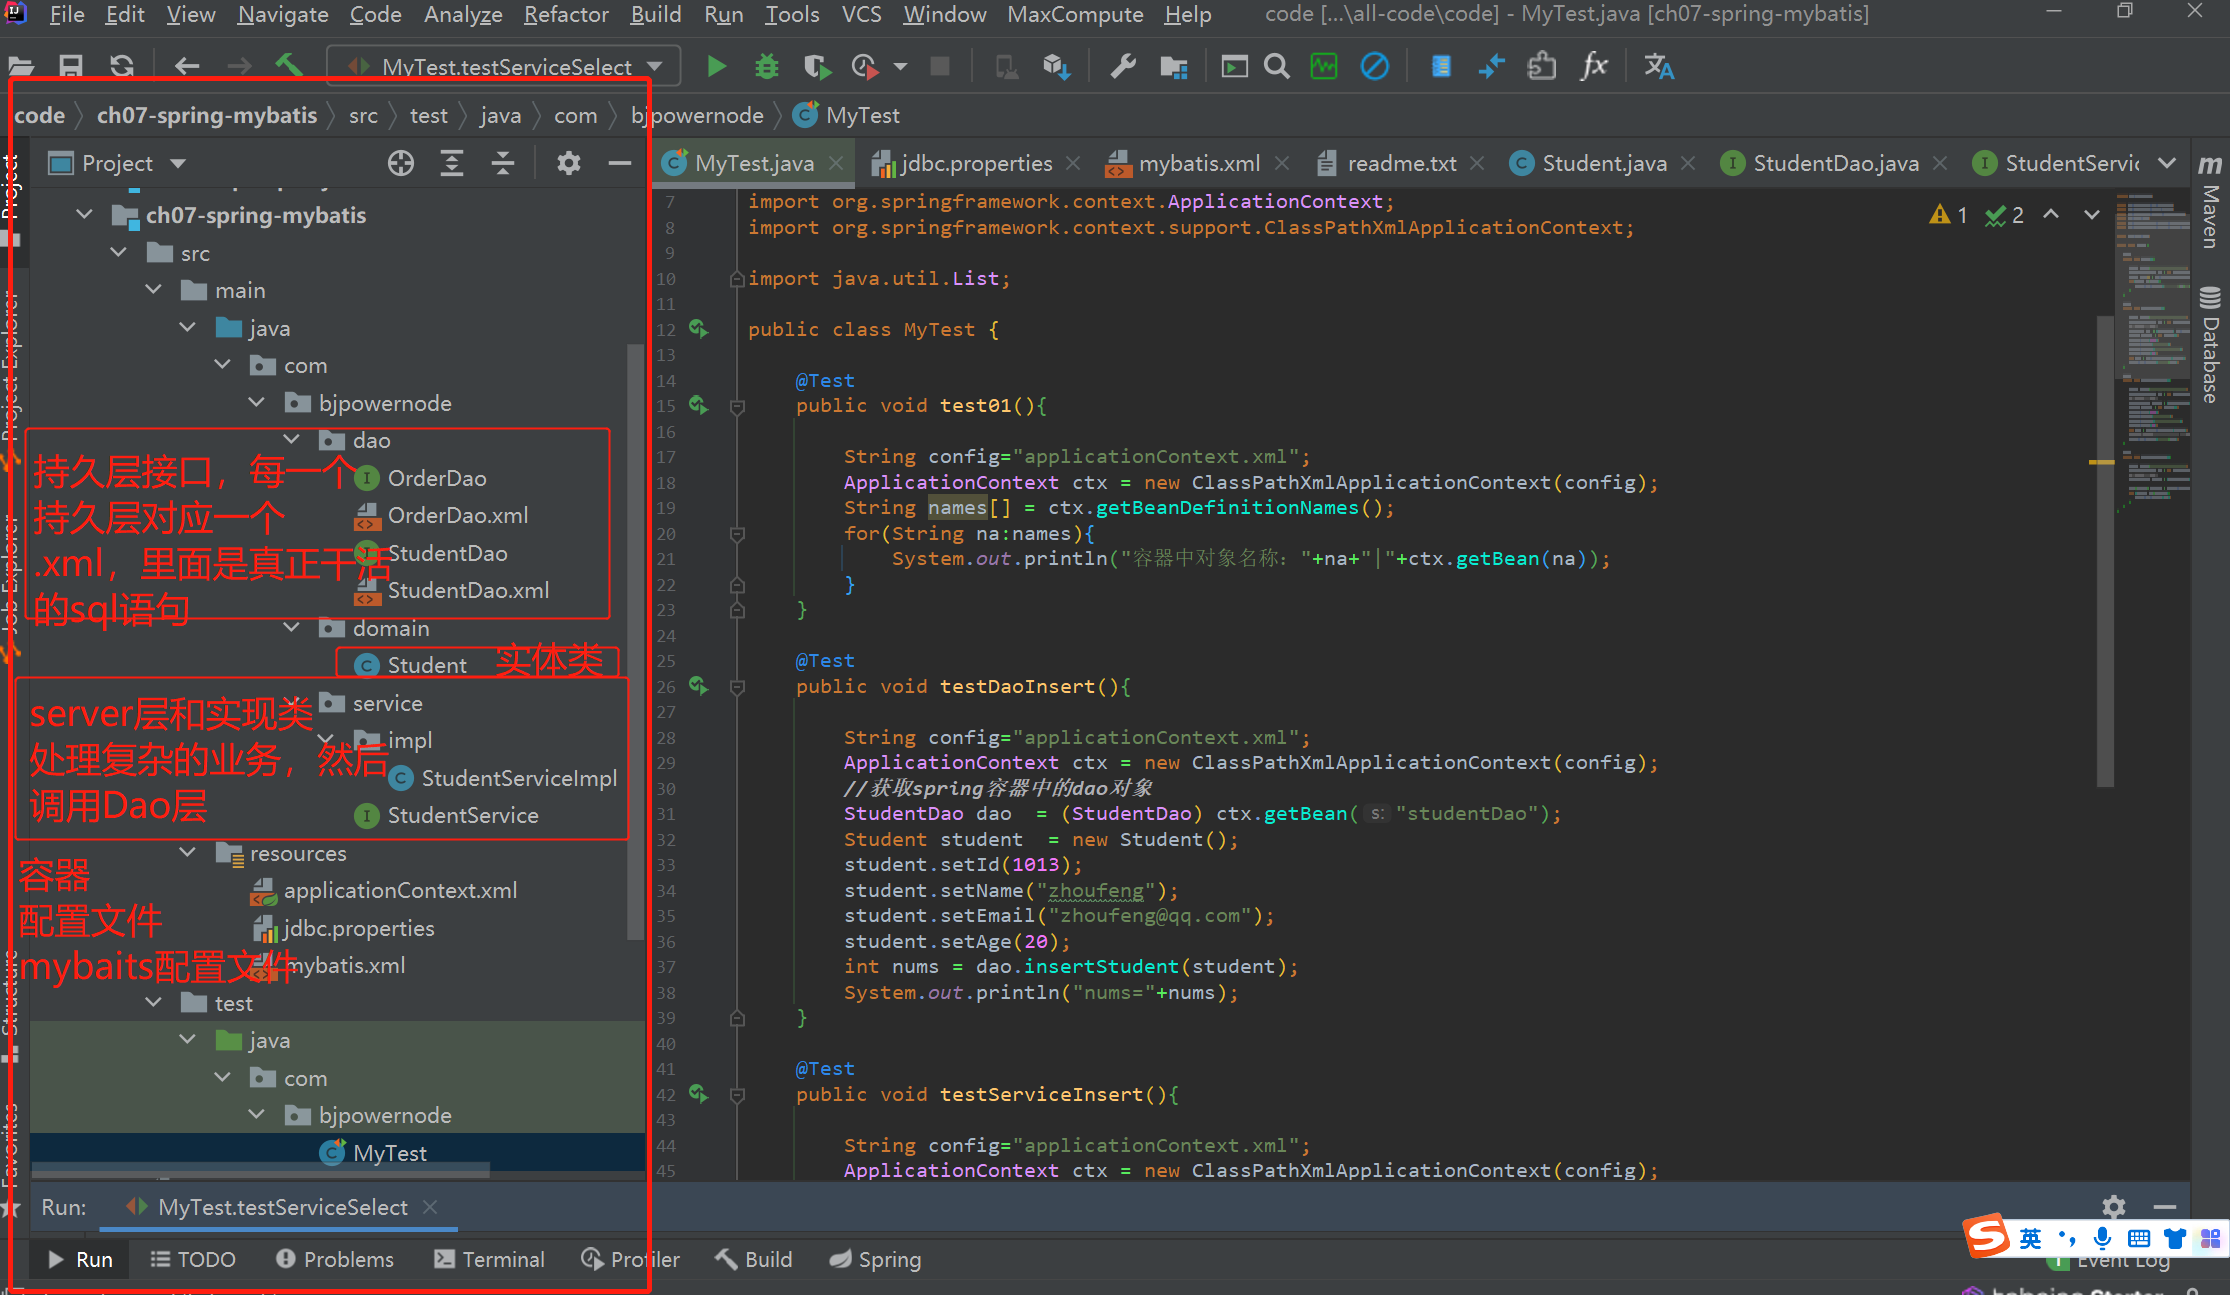Click the gutter run icon beside test01
The height and width of the screenshot is (1295, 2230).
pos(698,405)
